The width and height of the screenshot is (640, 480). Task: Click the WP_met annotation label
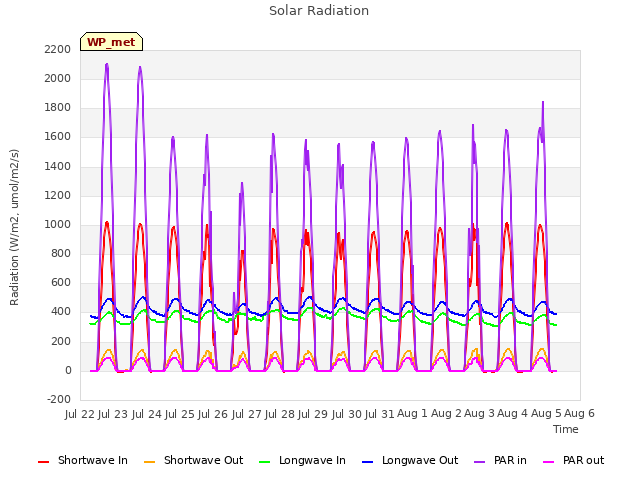[111, 42]
